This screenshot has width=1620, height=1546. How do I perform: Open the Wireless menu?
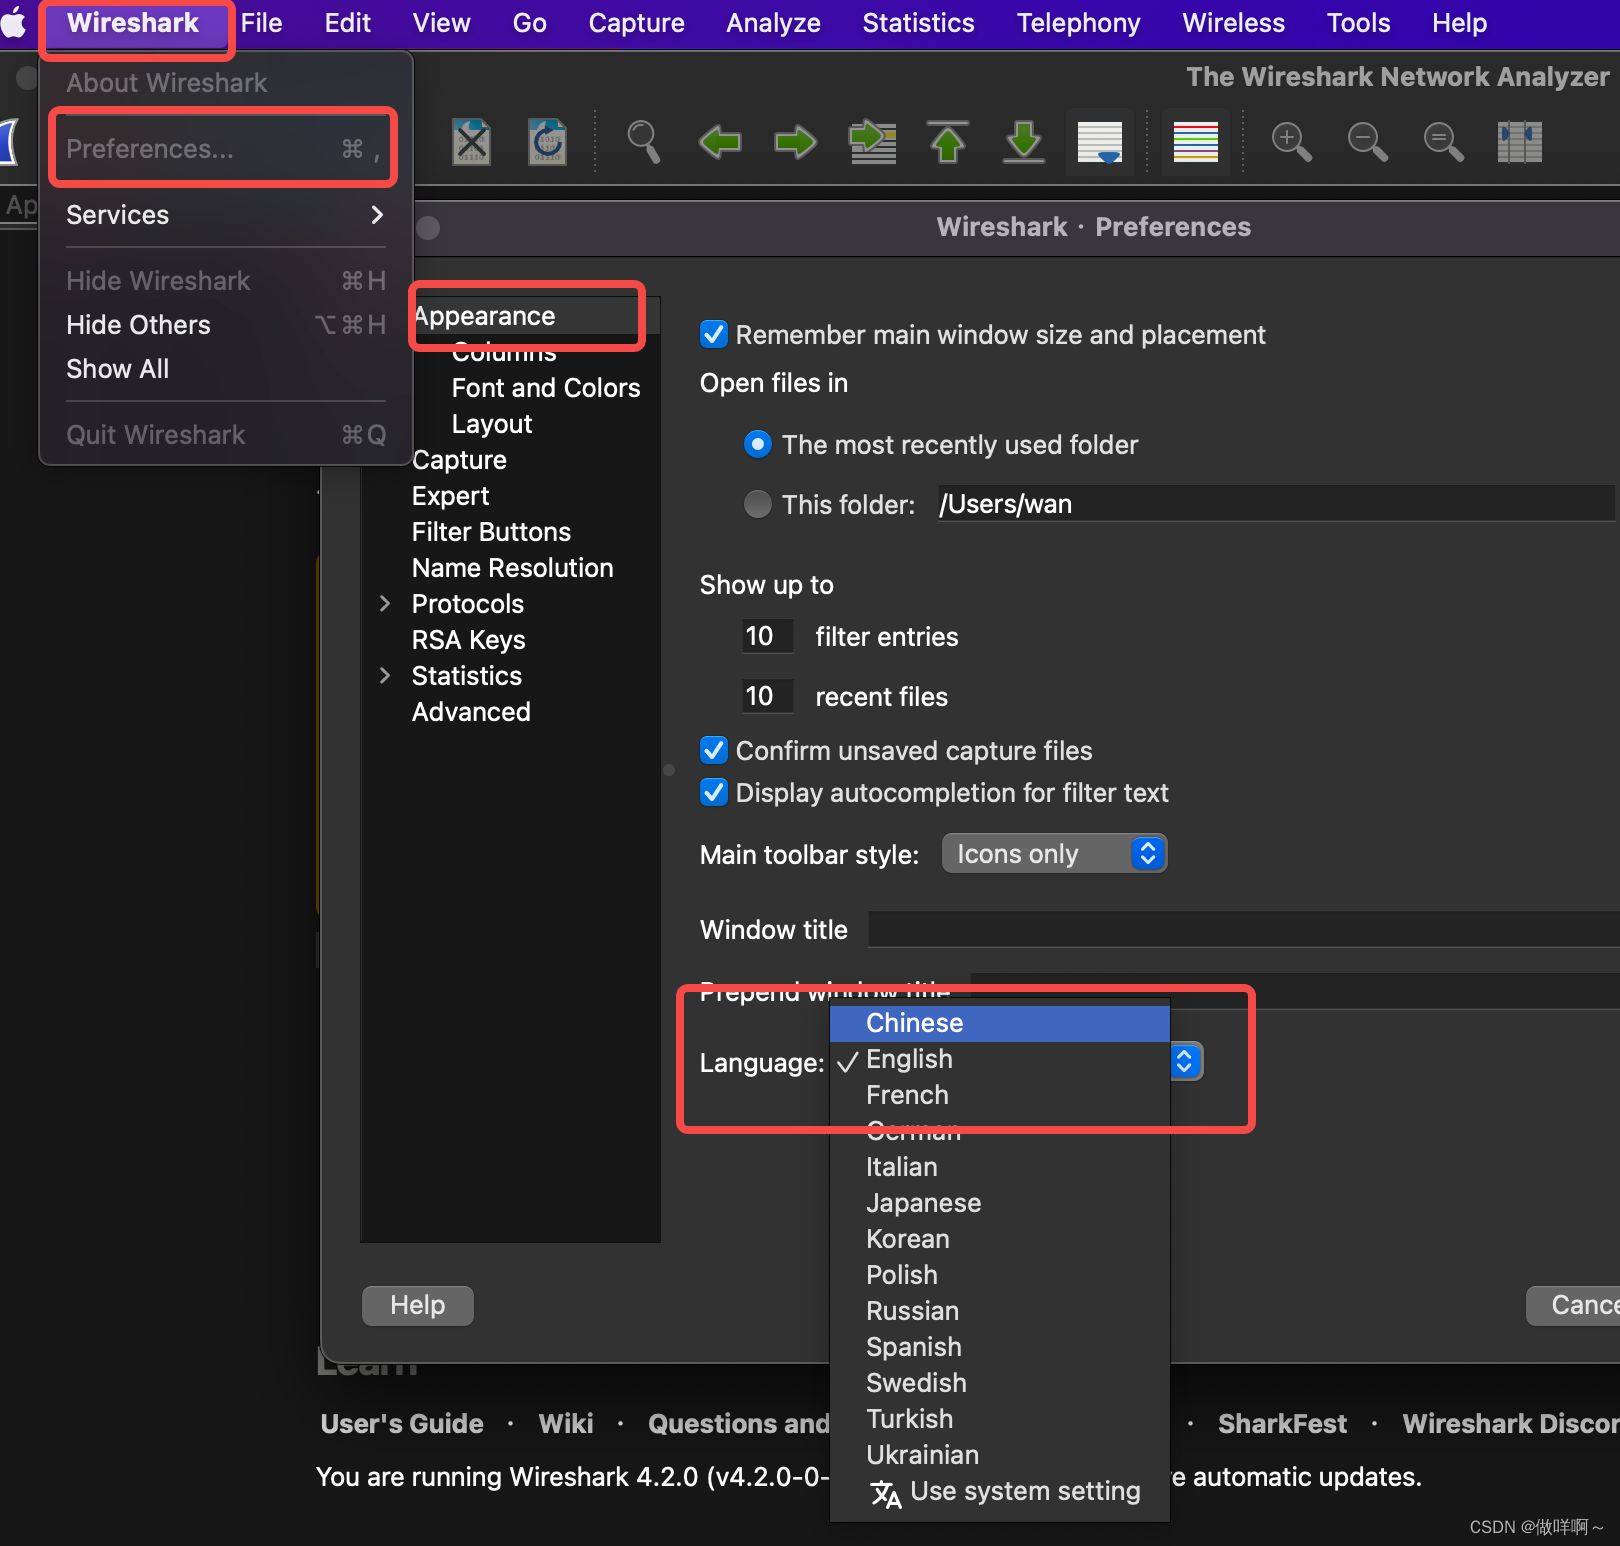(x=1234, y=23)
